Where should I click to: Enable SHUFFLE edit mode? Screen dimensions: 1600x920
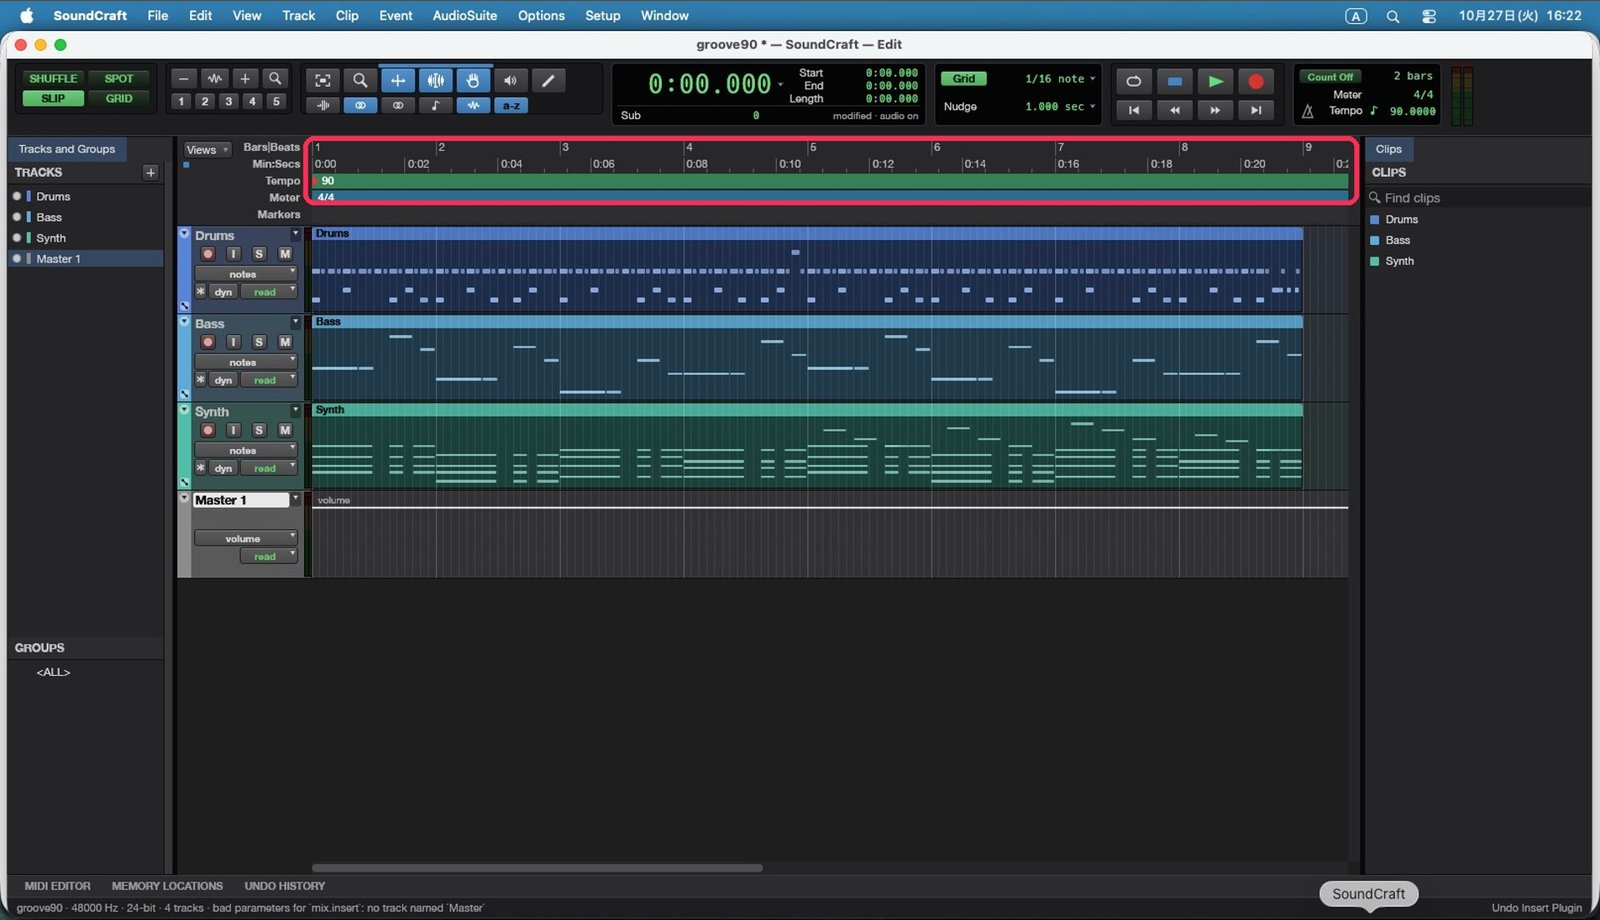(53, 79)
